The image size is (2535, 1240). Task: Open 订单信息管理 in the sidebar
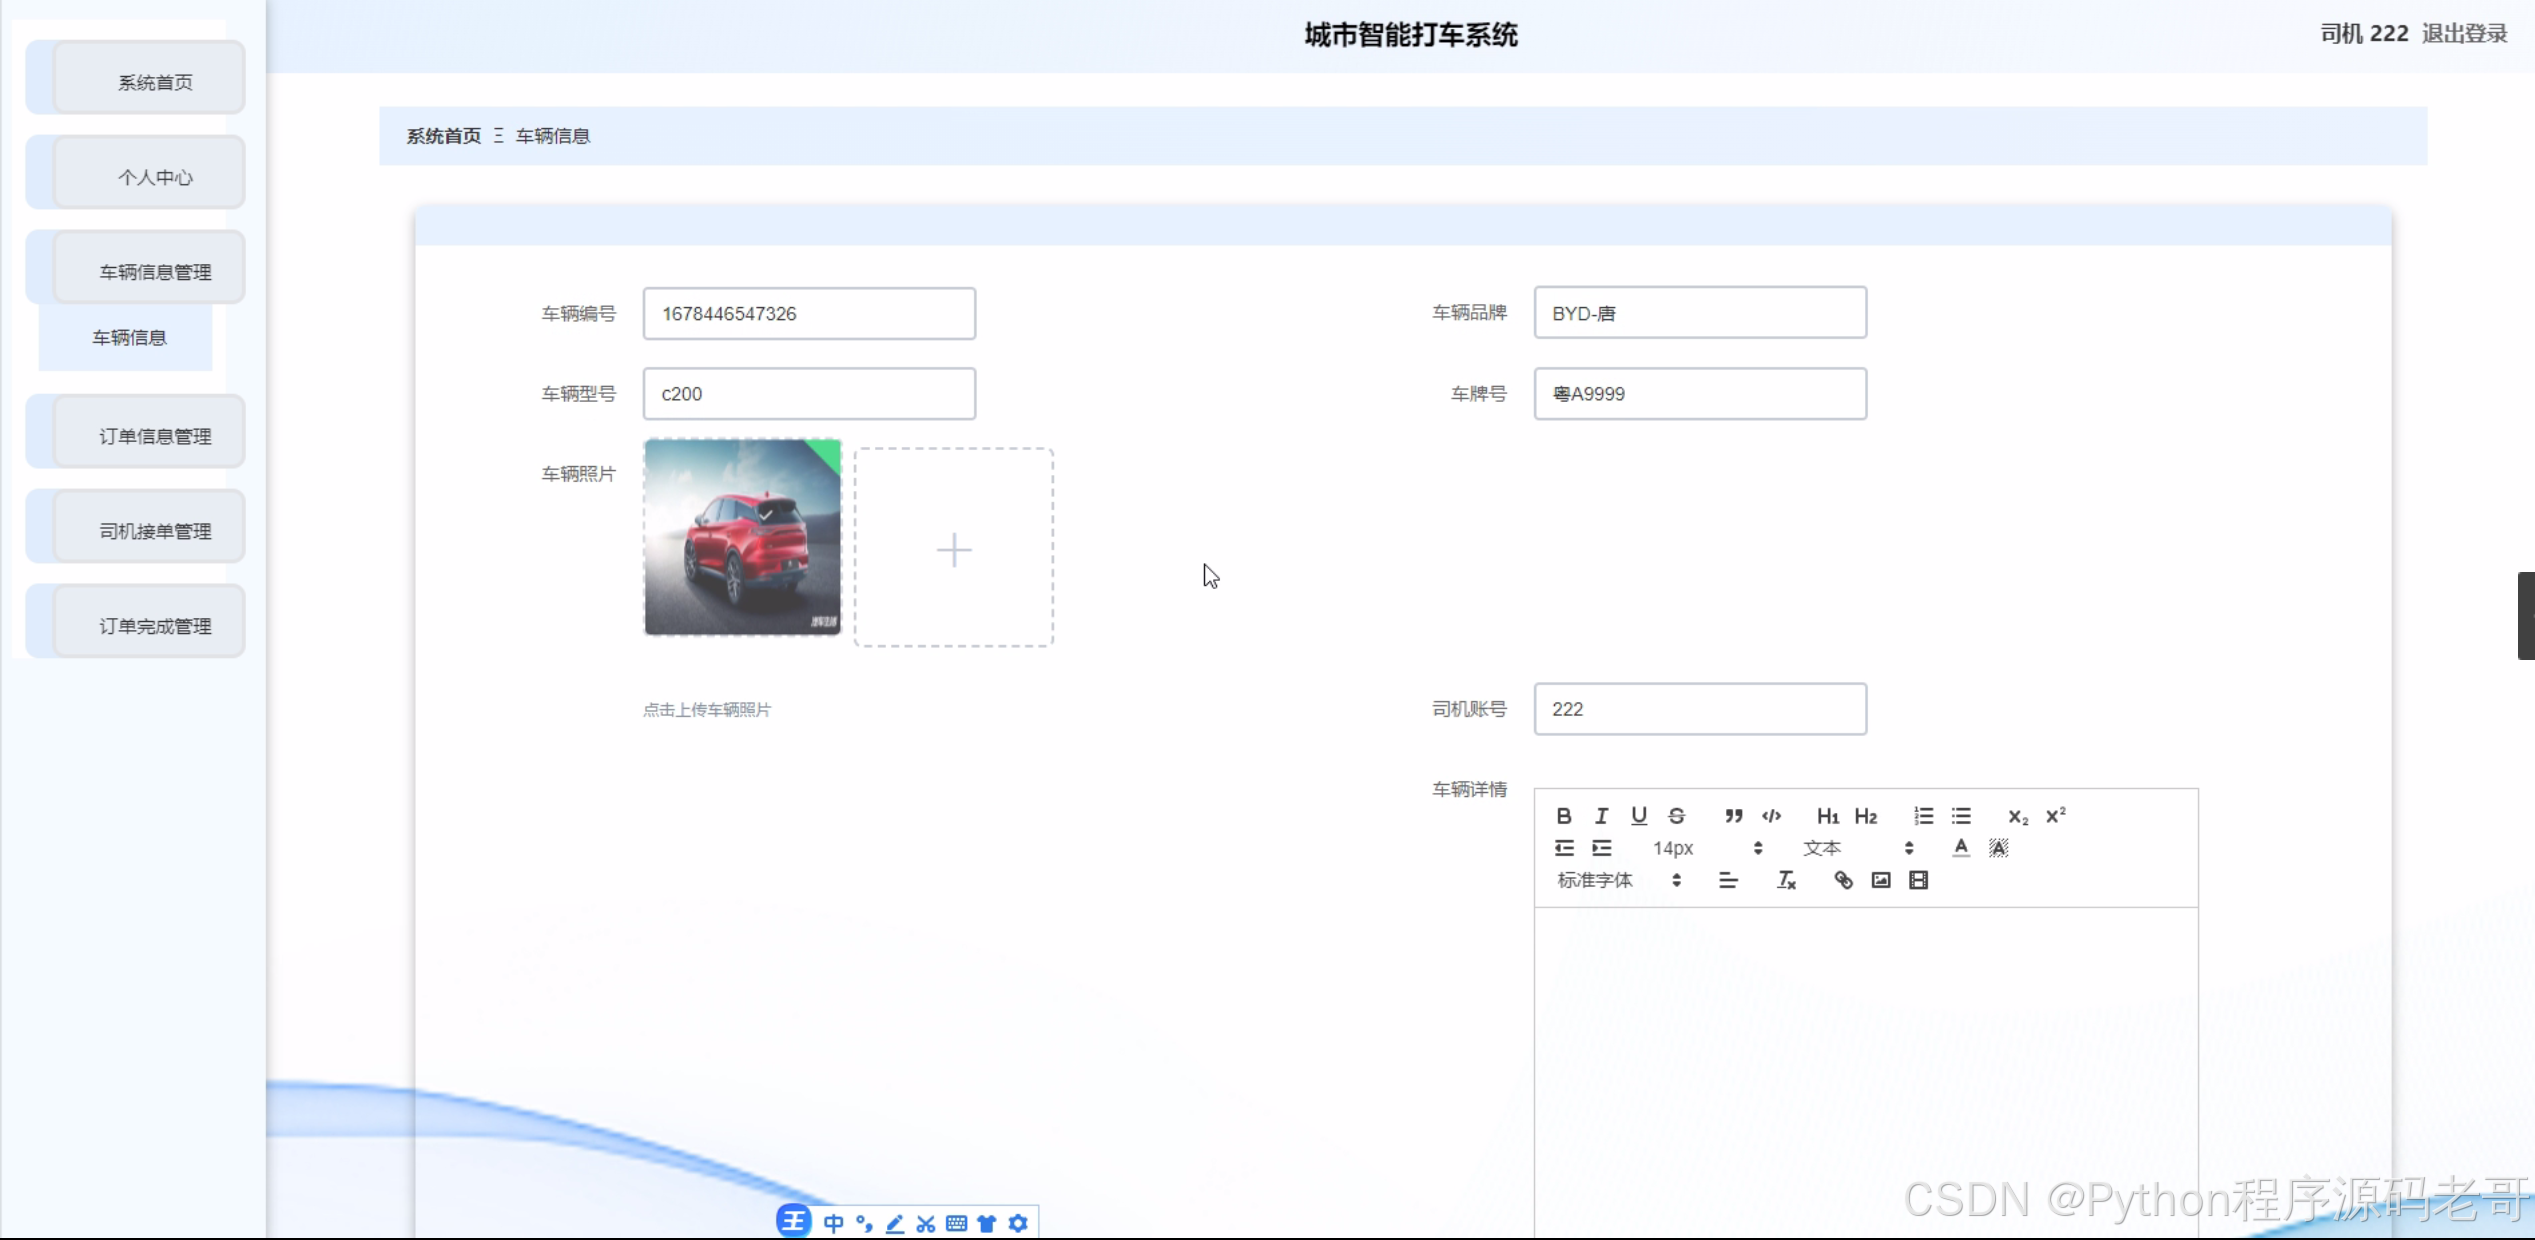(154, 436)
